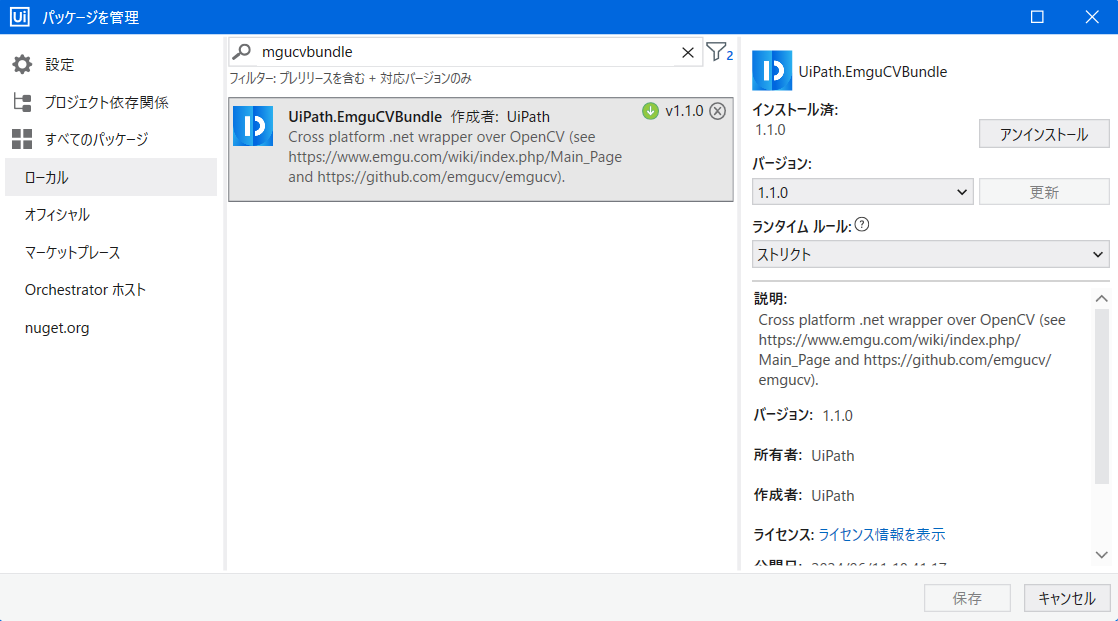The width and height of the screenshot is (1118, 621).
Task: Close the パッケージを管理 window
Action: click(x=1092, y=16)
